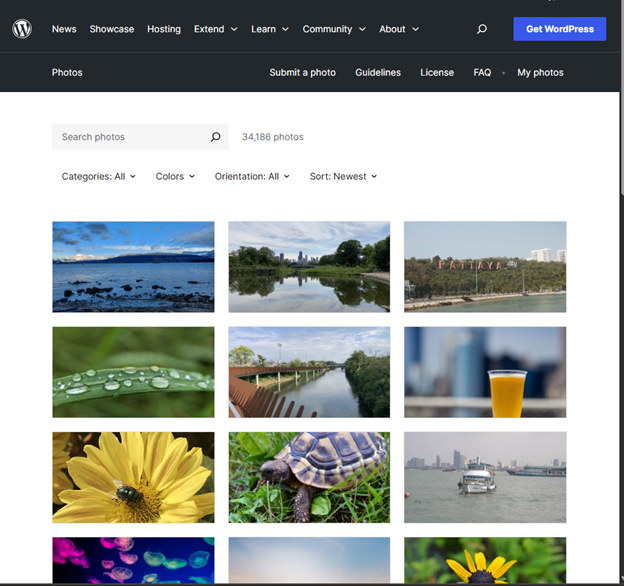The height and width of the screenshot is (586, 624).
Task: Open the Pattaya sign photo
Action: click(485, 267)
